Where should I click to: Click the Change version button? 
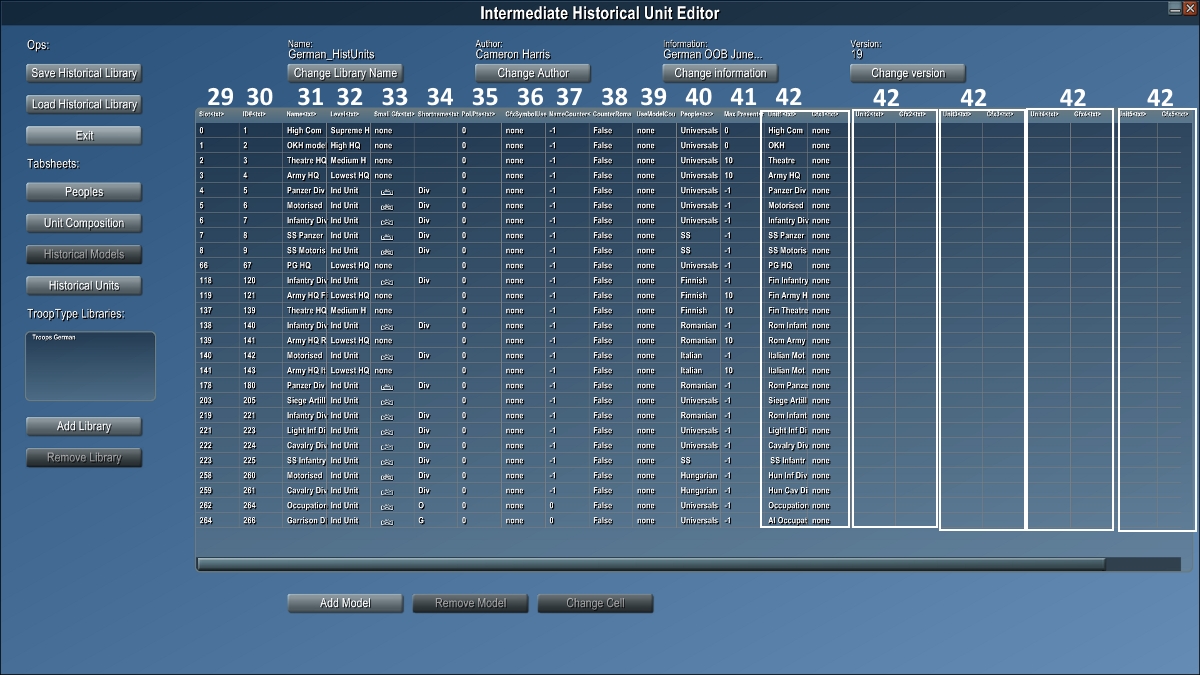click(909, 73)
